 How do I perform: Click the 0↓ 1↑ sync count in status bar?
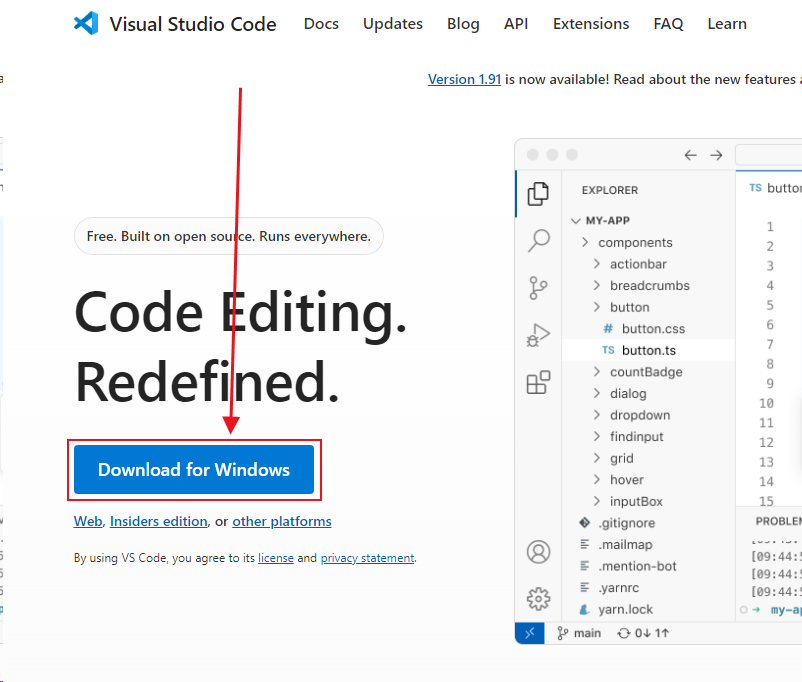652,633
